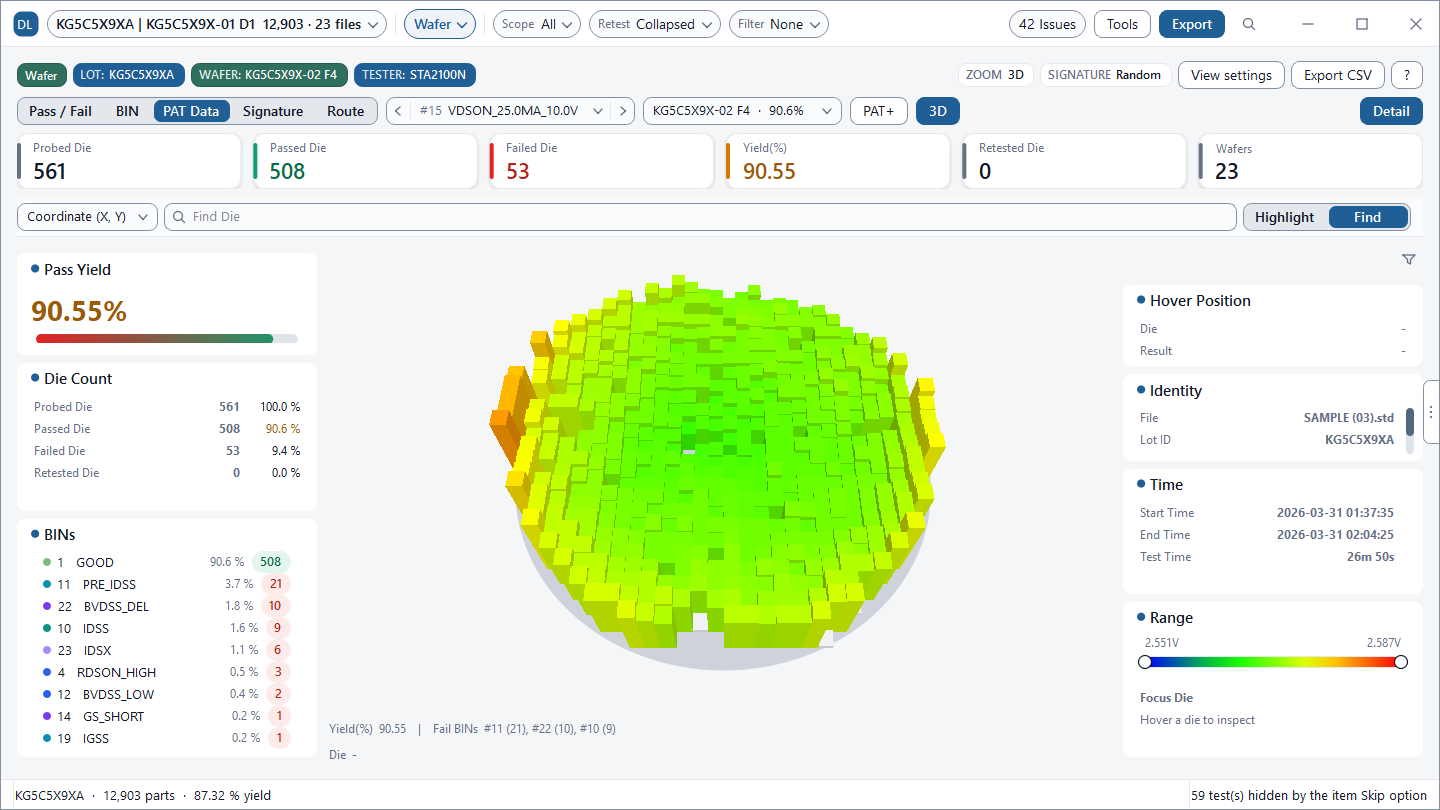Open the Tools button
This screenshot has height=810, width=1440.
click(x=1122, y=24)
